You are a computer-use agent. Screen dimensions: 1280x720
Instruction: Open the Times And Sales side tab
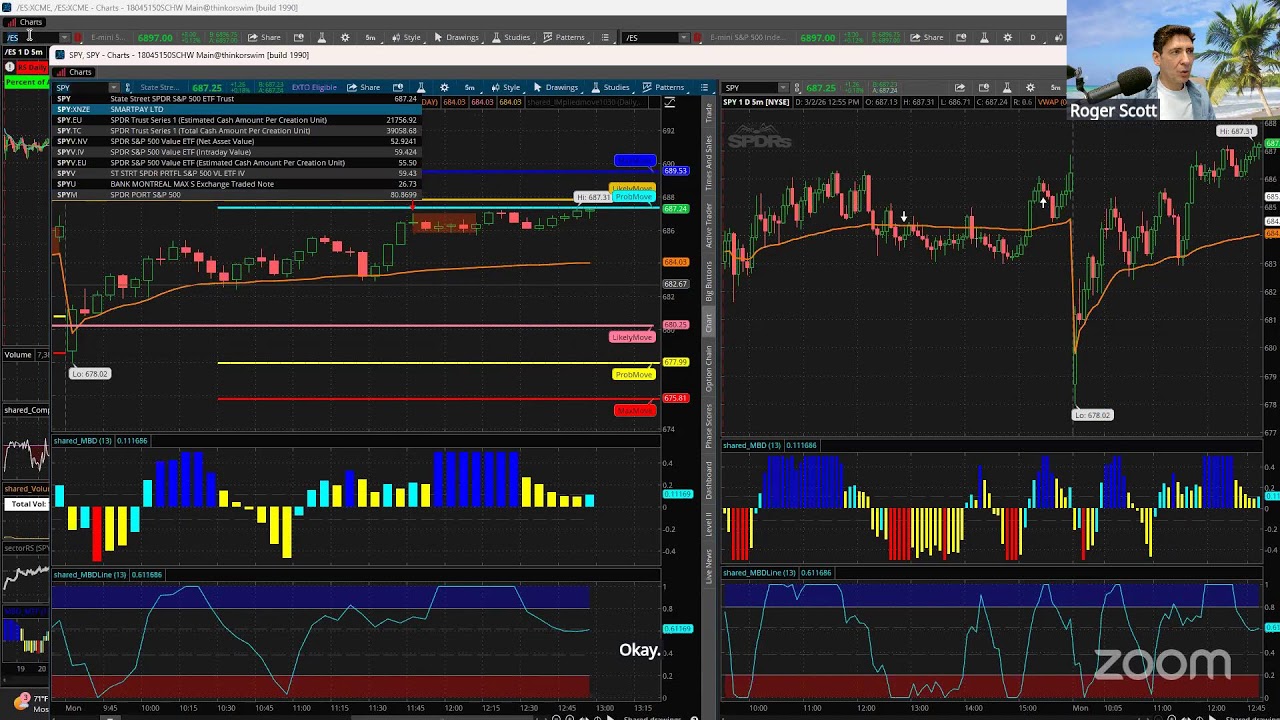click(709, 162)
